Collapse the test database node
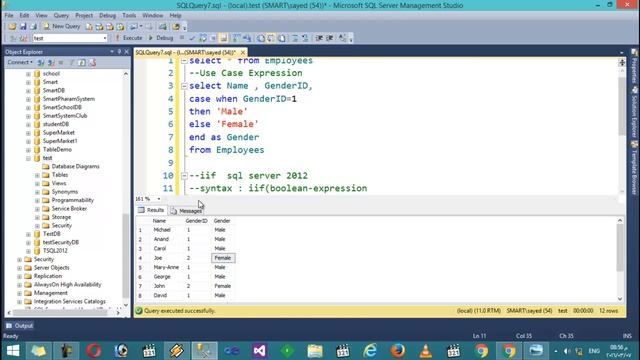The height and width of the screenshot is (360, 640). 28,158
